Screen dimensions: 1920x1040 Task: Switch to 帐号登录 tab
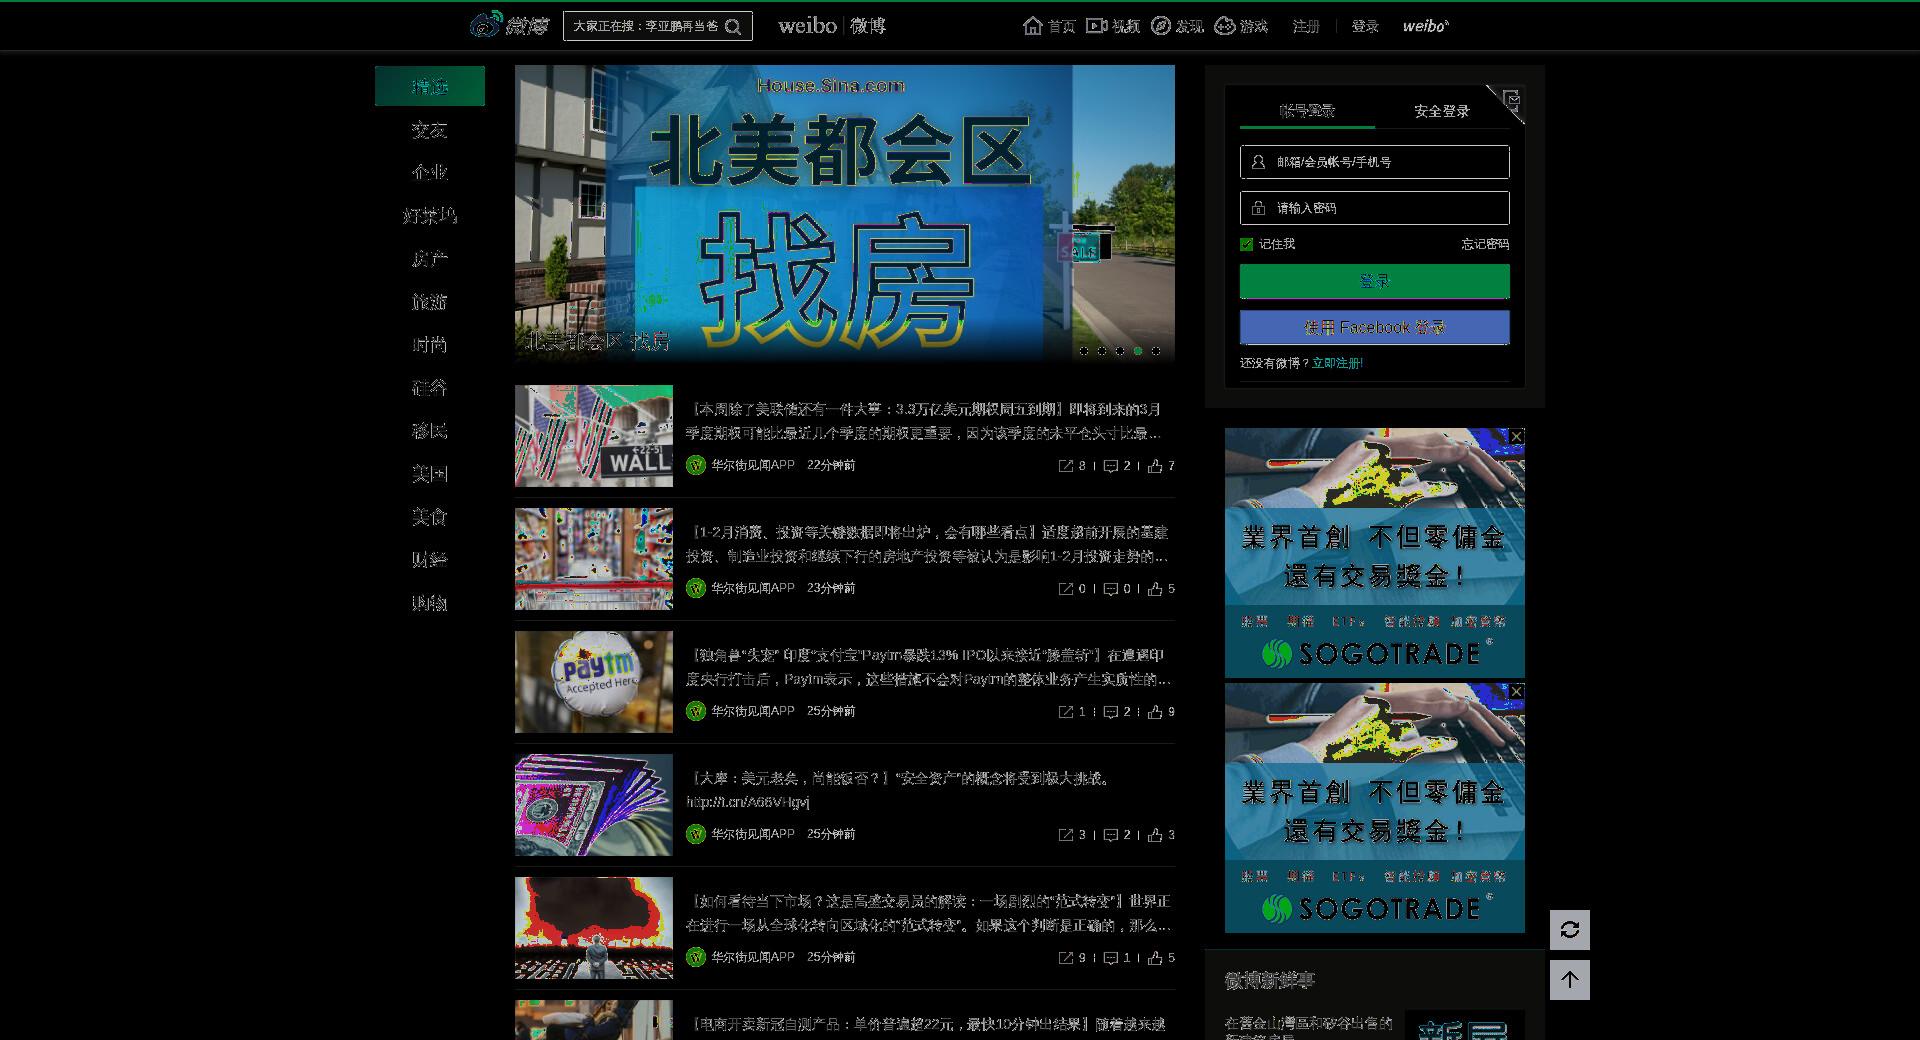coord(1307,111)
